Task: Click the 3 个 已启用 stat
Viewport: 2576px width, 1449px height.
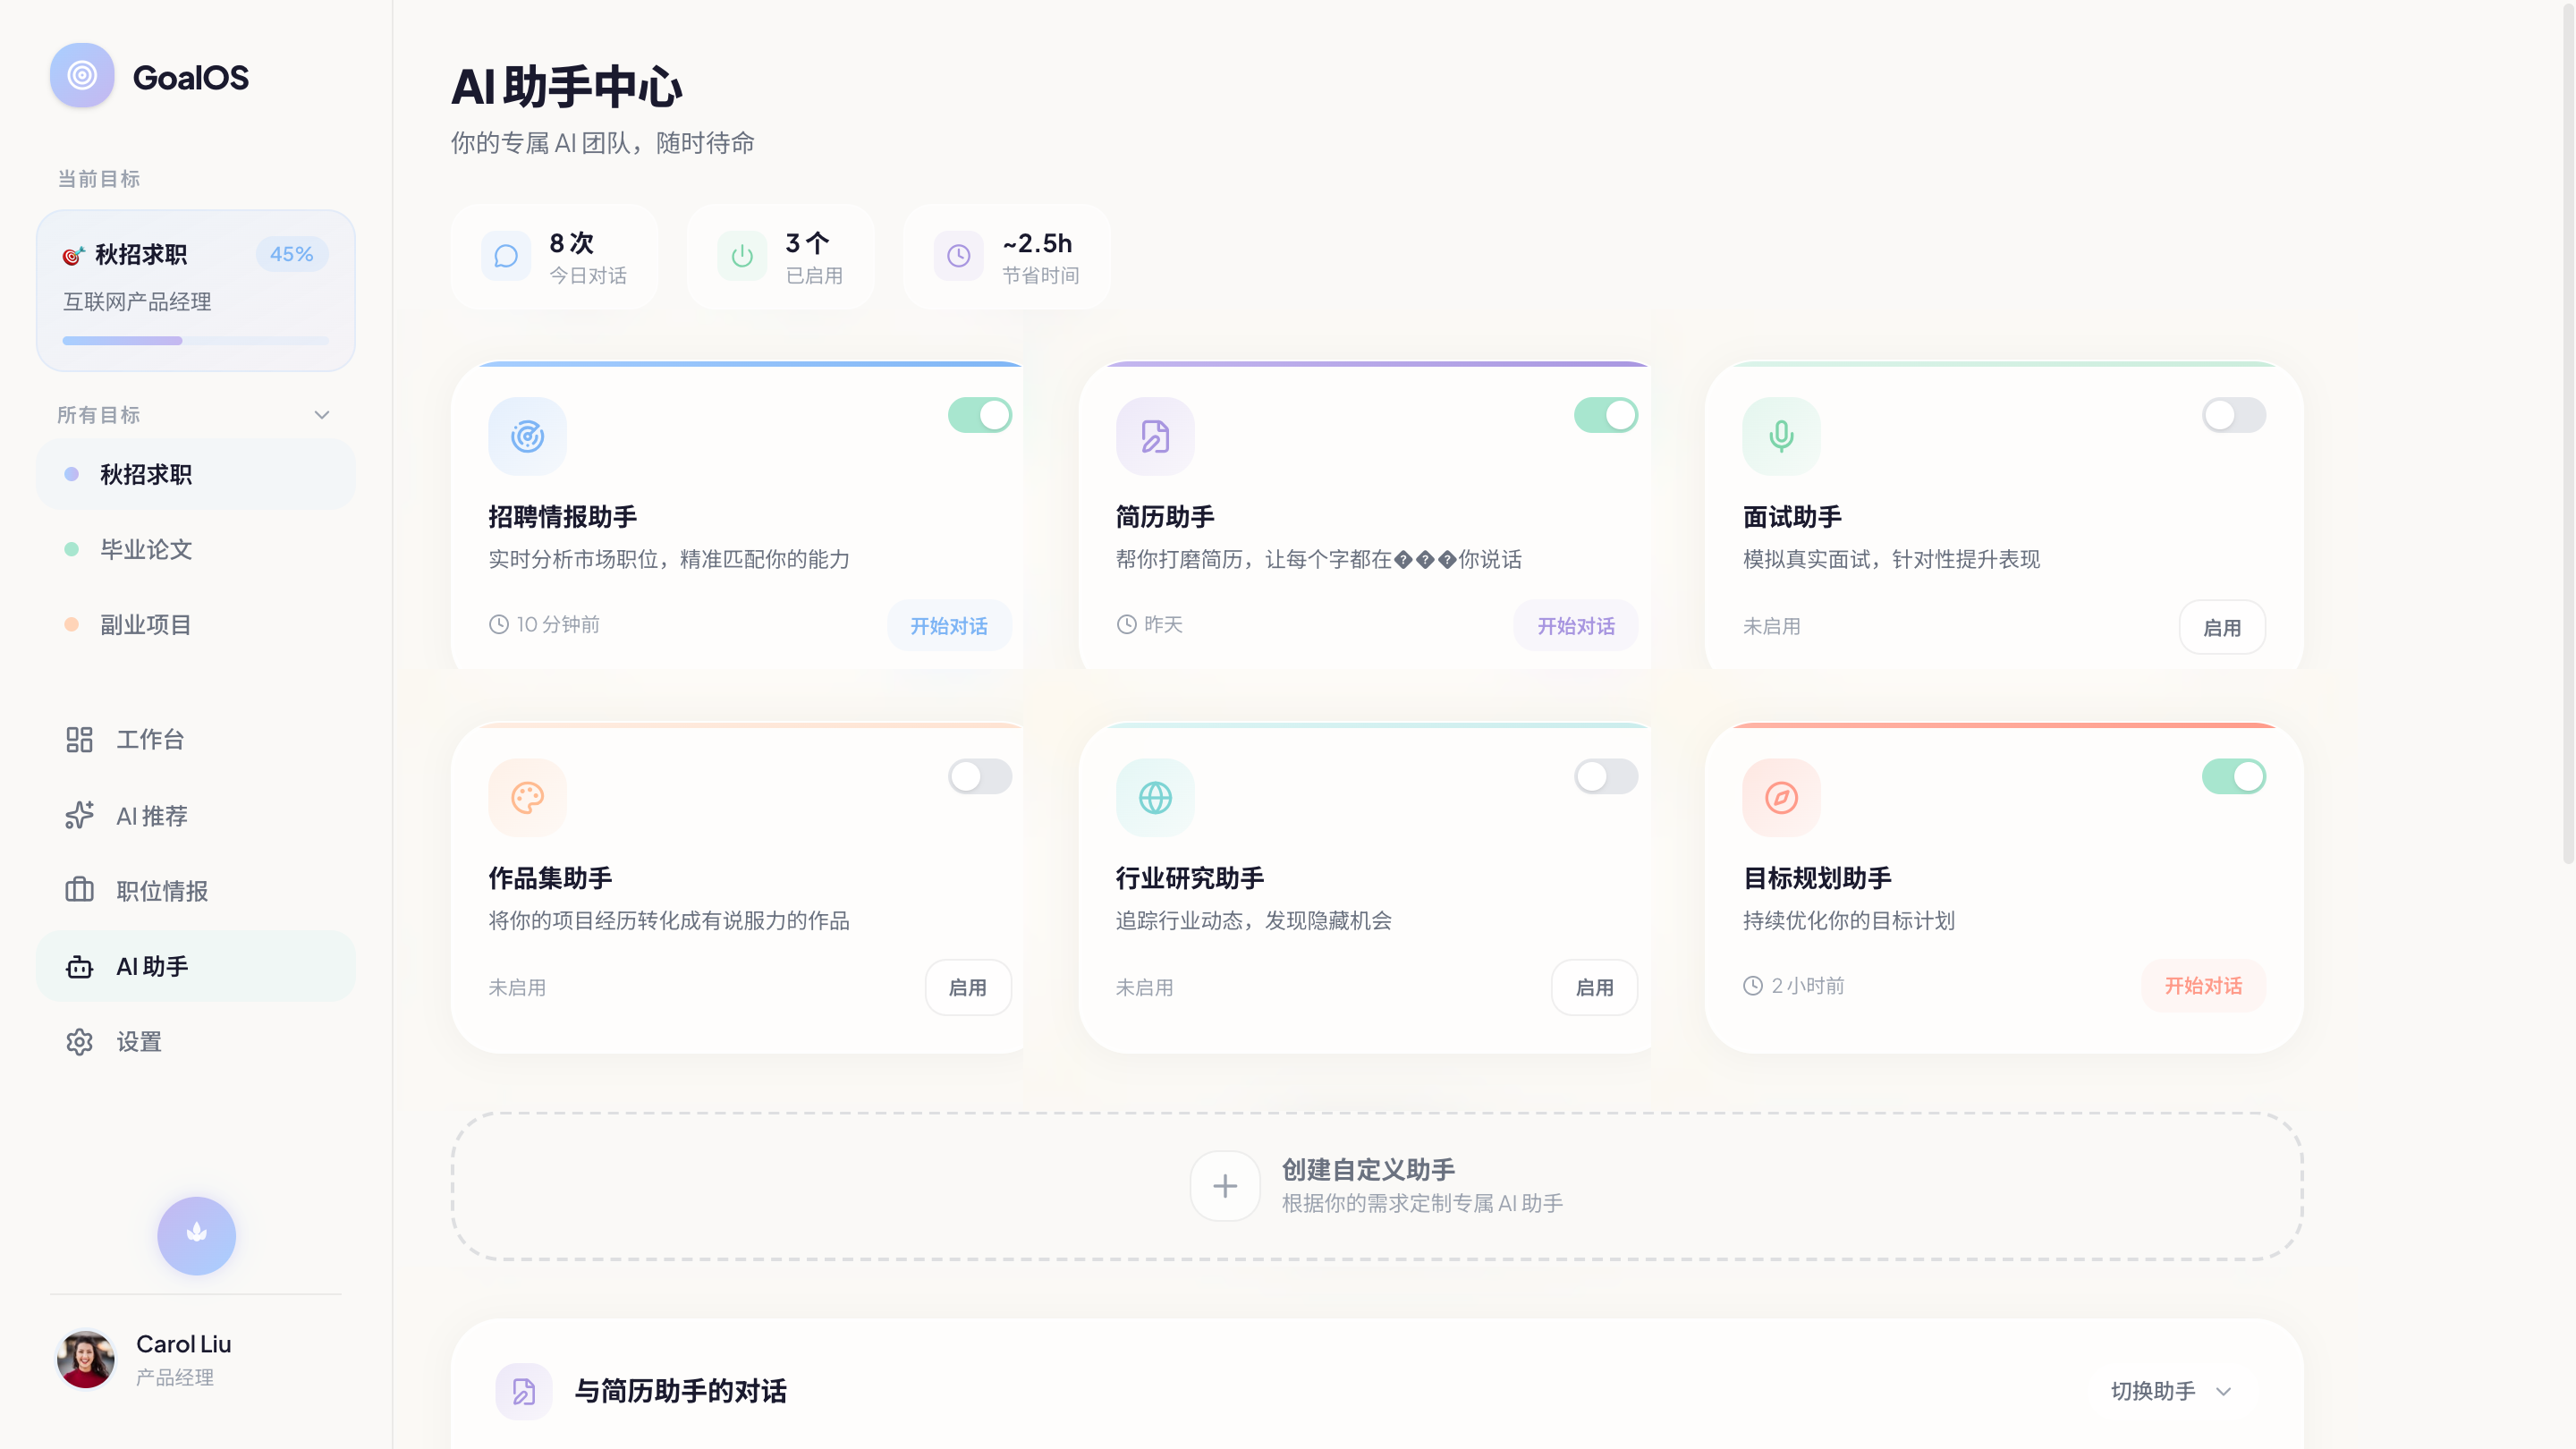Action: click(x=780, y=257)
